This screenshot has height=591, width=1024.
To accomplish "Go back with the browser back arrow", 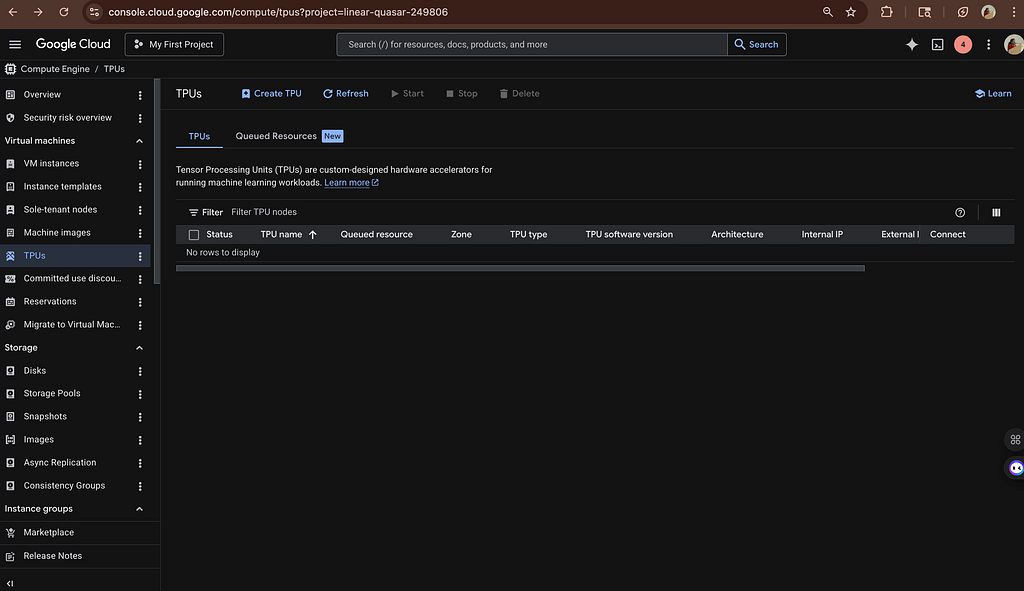I will [12, 12].
